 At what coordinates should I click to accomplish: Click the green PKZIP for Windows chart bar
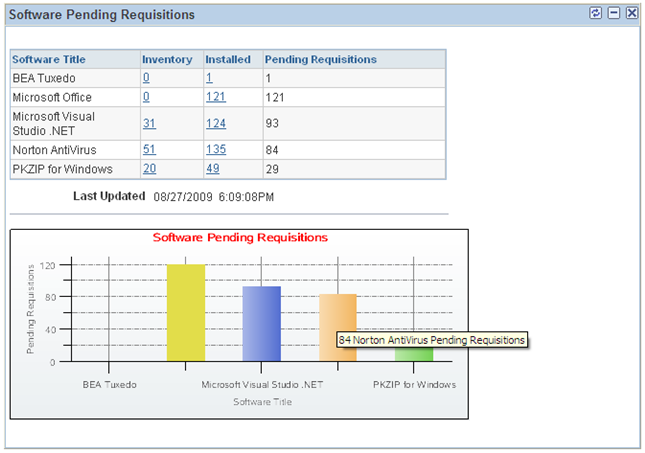point(414,355)
